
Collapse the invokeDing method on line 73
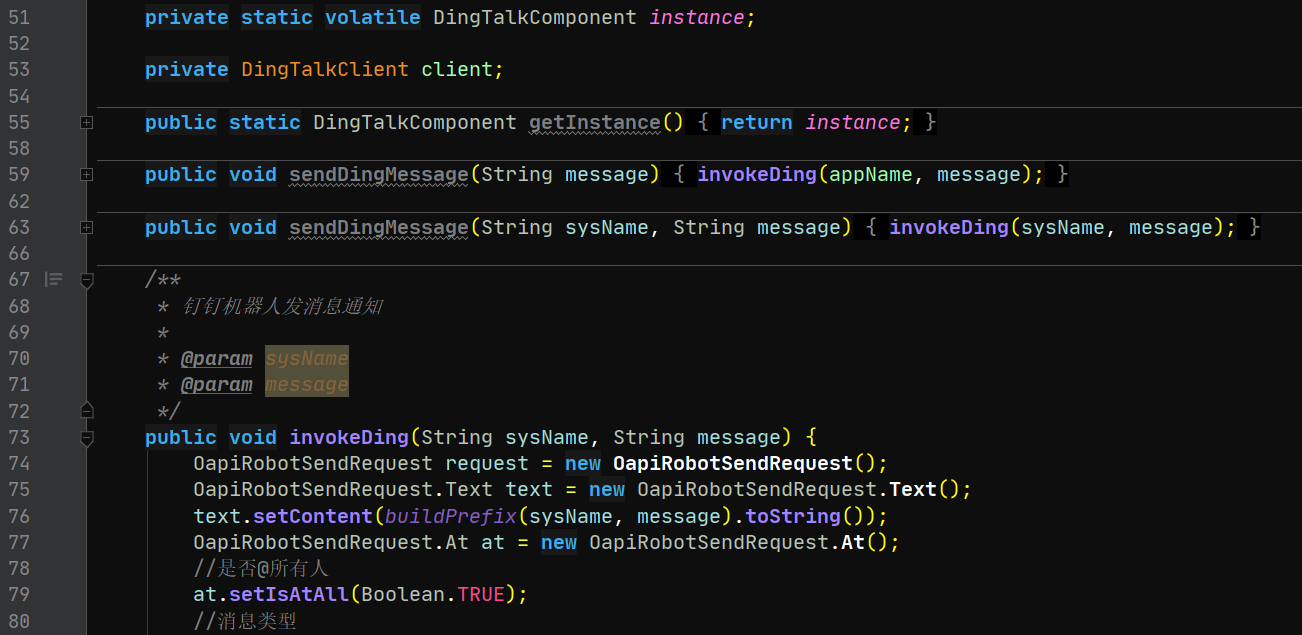coord(87,437)
